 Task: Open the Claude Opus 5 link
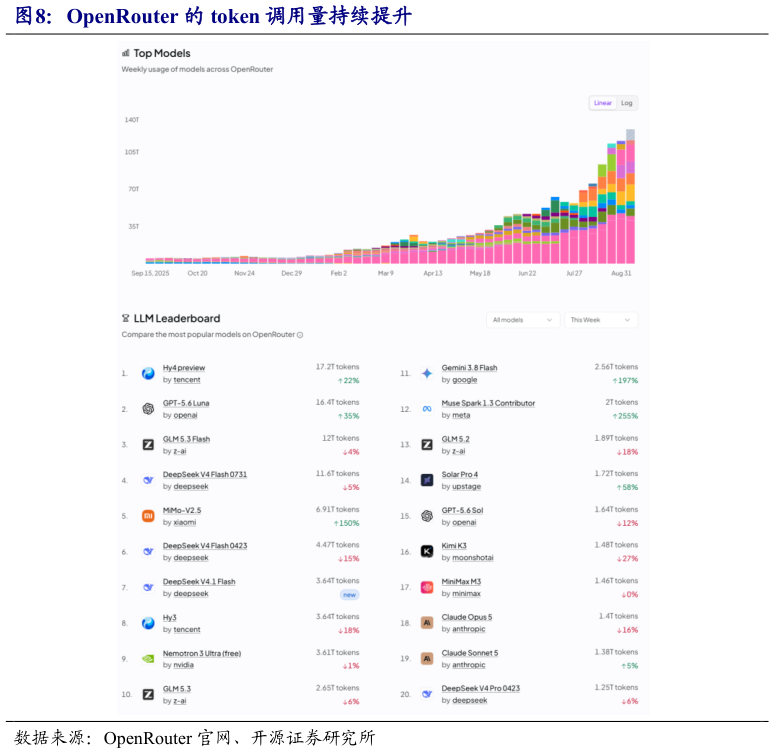467,617
